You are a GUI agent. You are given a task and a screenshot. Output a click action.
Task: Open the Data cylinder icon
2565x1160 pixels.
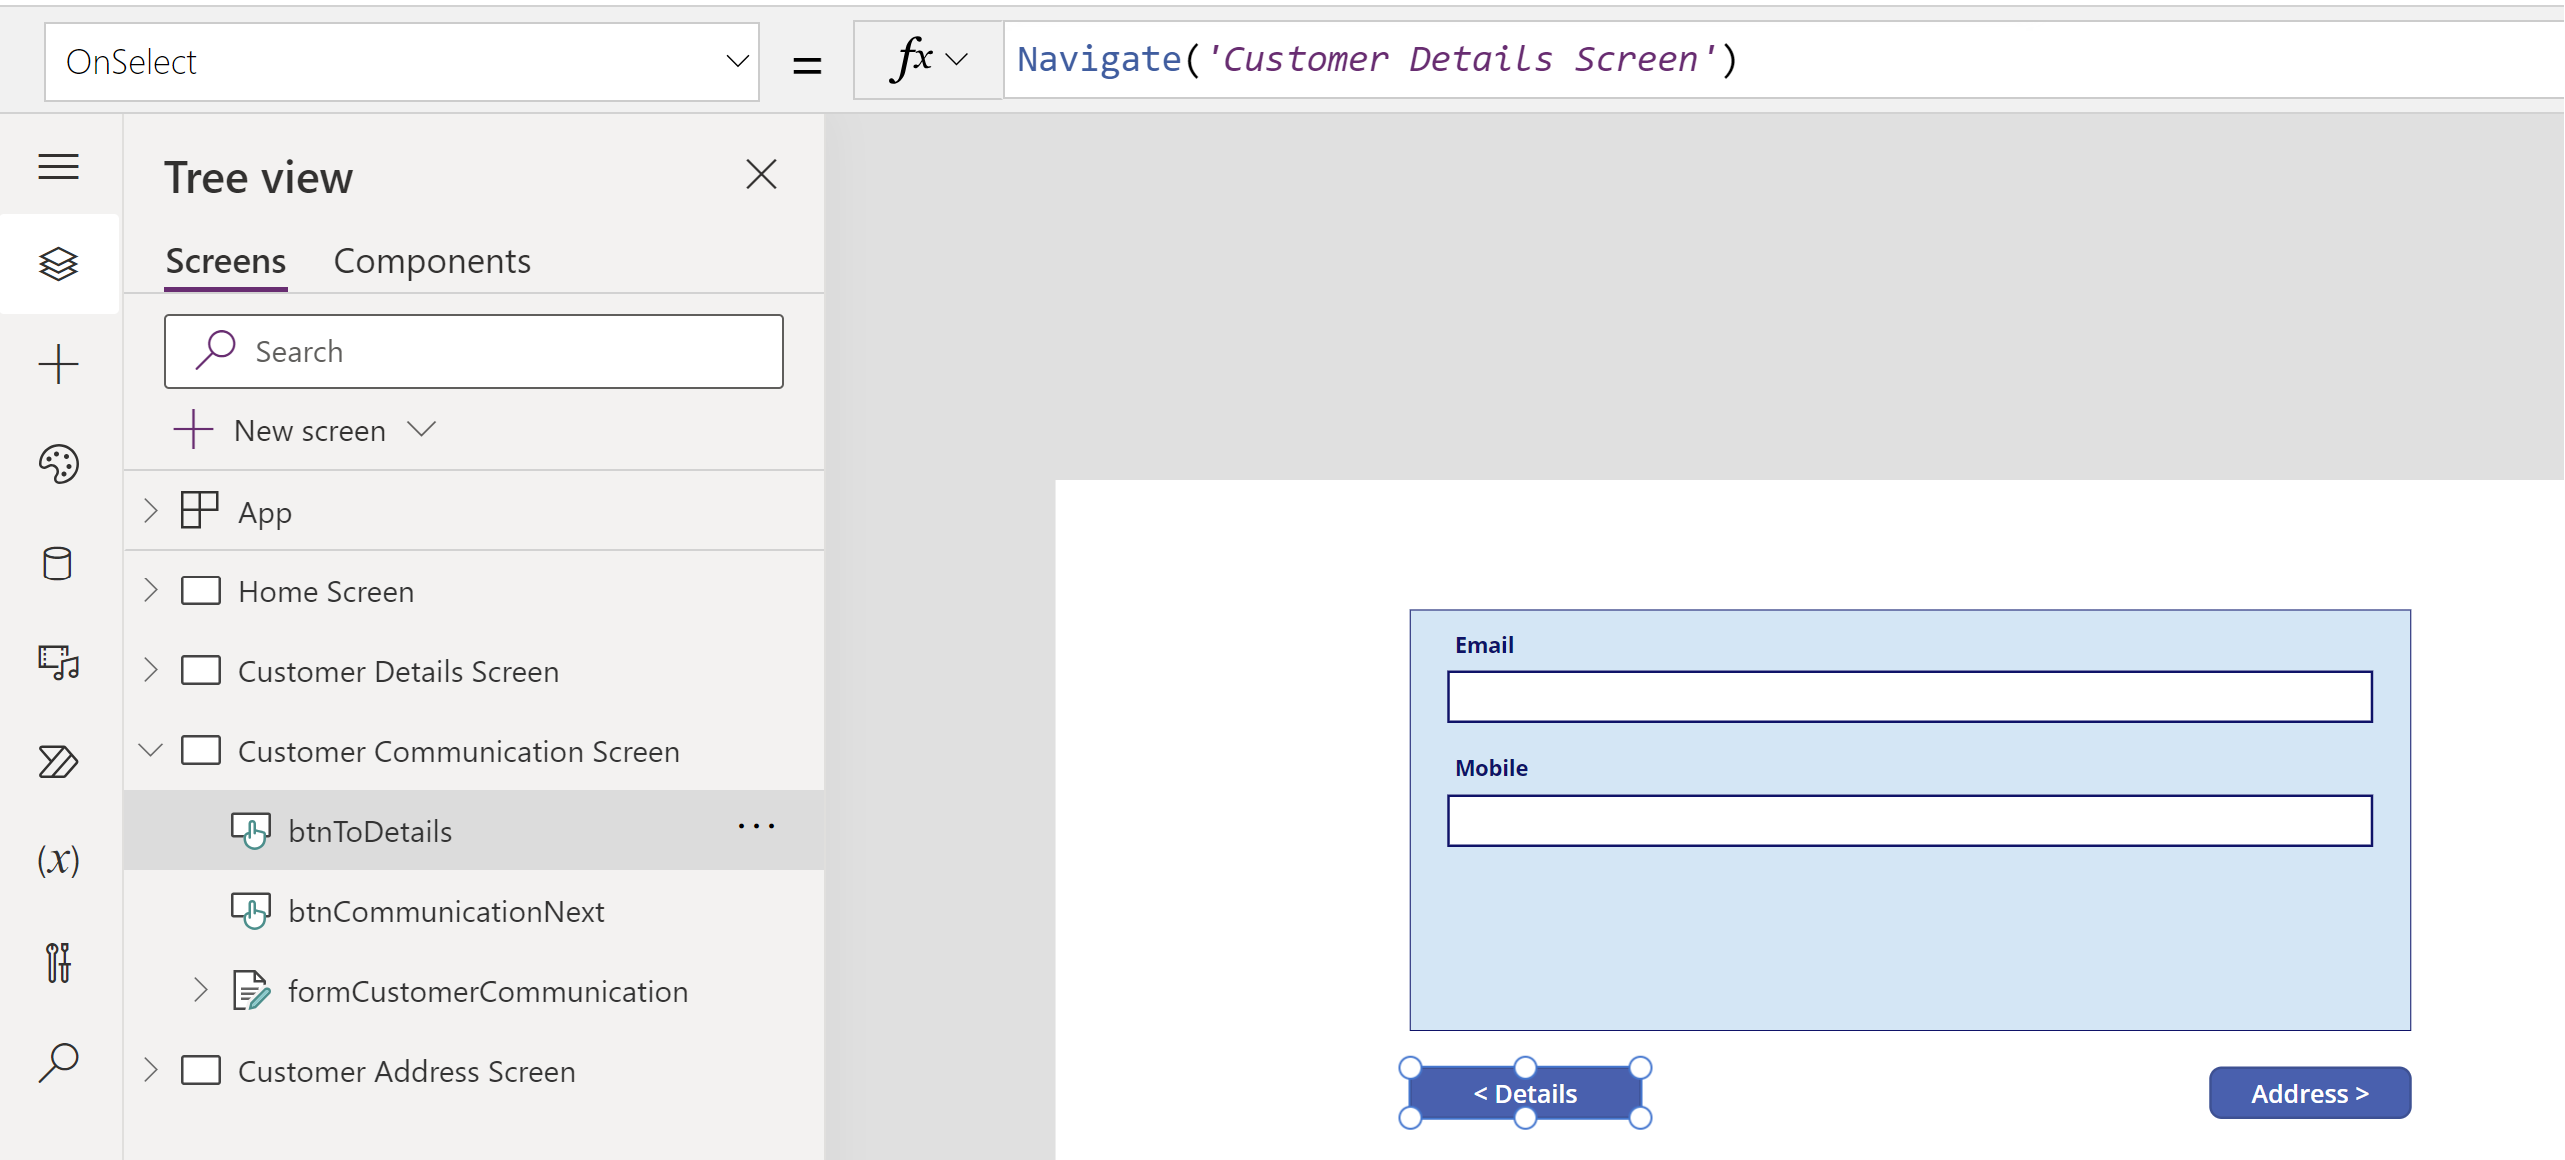pyautogui.click(x=58, y=564)
